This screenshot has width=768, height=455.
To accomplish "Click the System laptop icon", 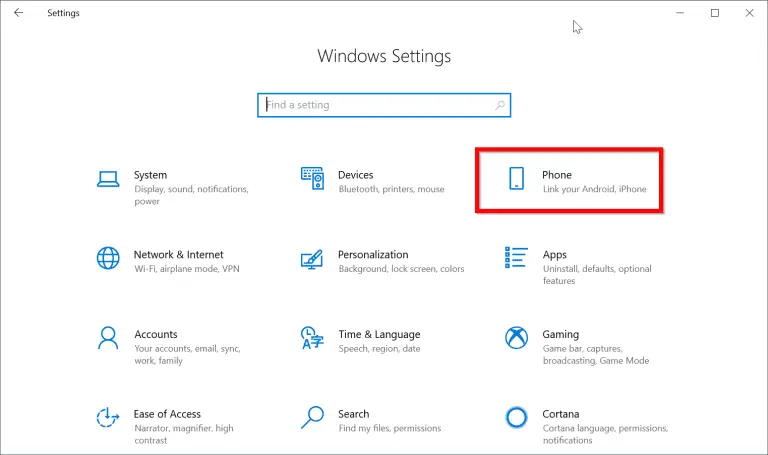I will pyautogui.click(x=108, y=179).
